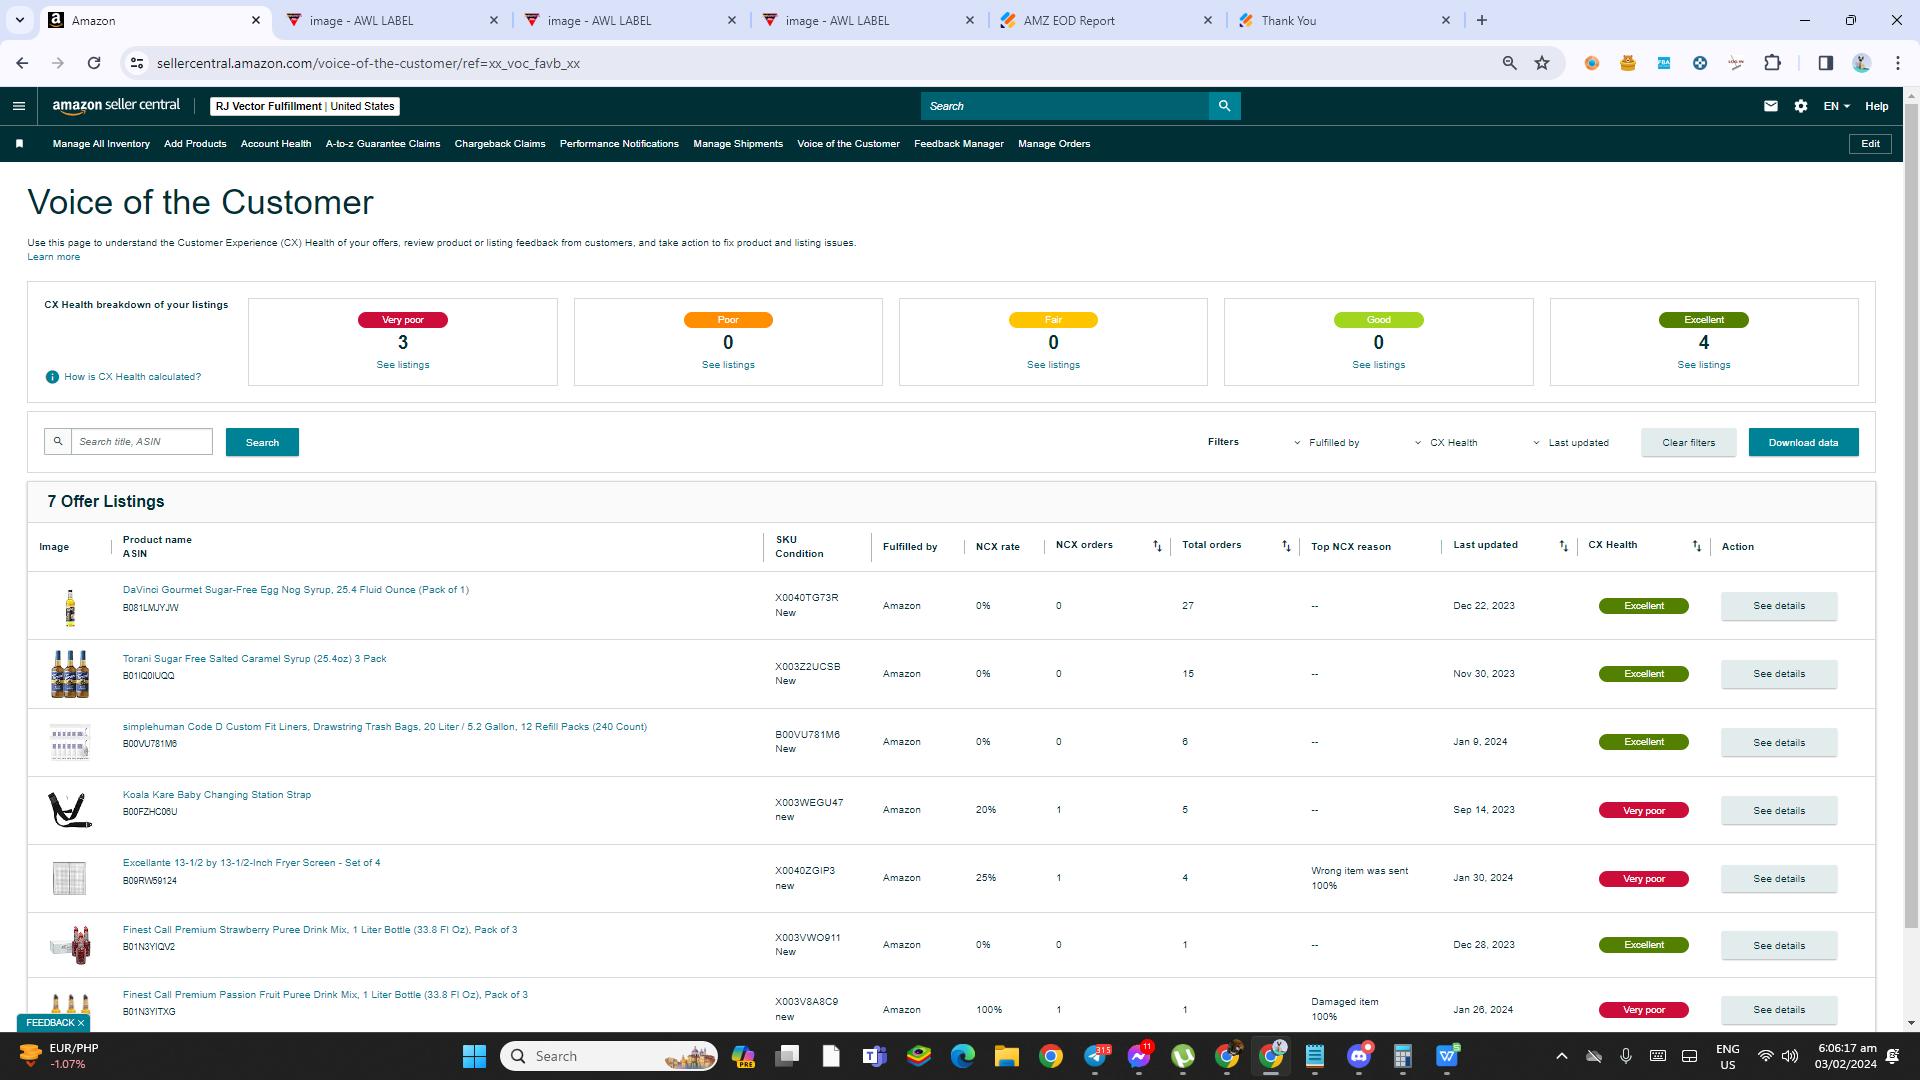The height and width of the screenshot is (1080, 1920).
Task: Click the top Seller Central search field
Action: 1064,106
